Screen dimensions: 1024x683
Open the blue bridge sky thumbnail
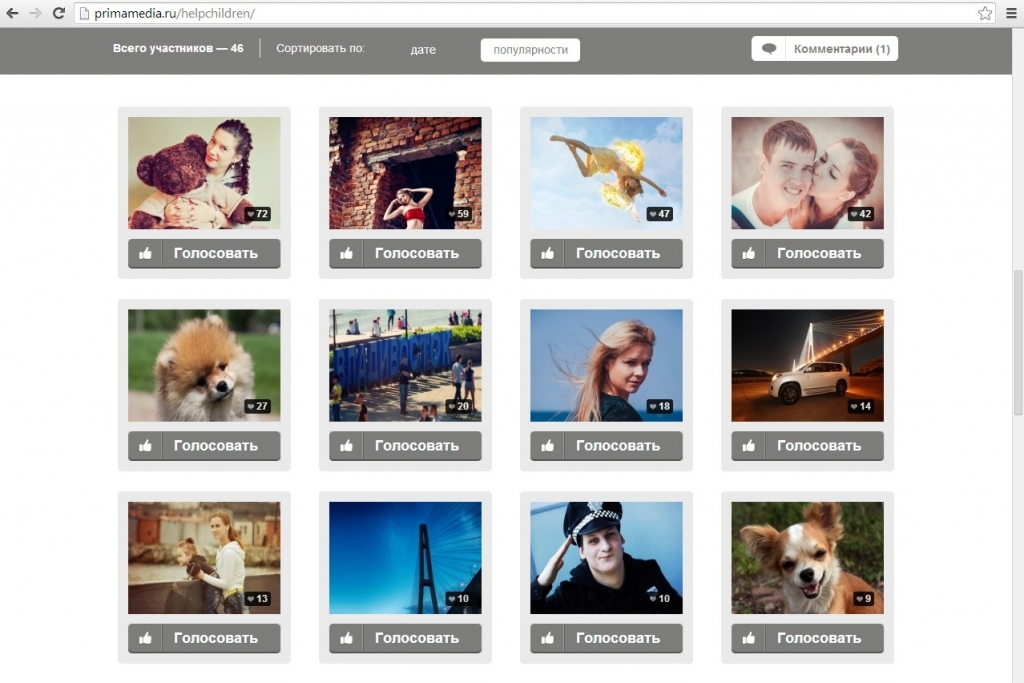(405, 555)
